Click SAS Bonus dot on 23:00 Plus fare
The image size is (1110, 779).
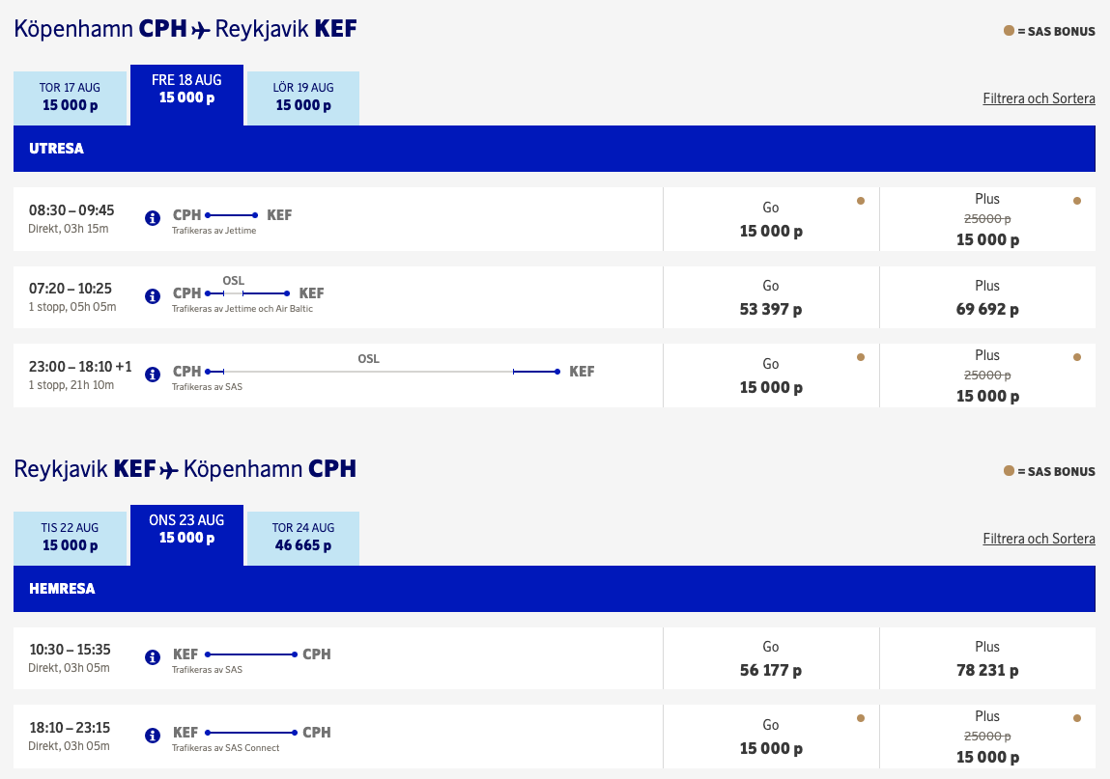(1077, 357)
